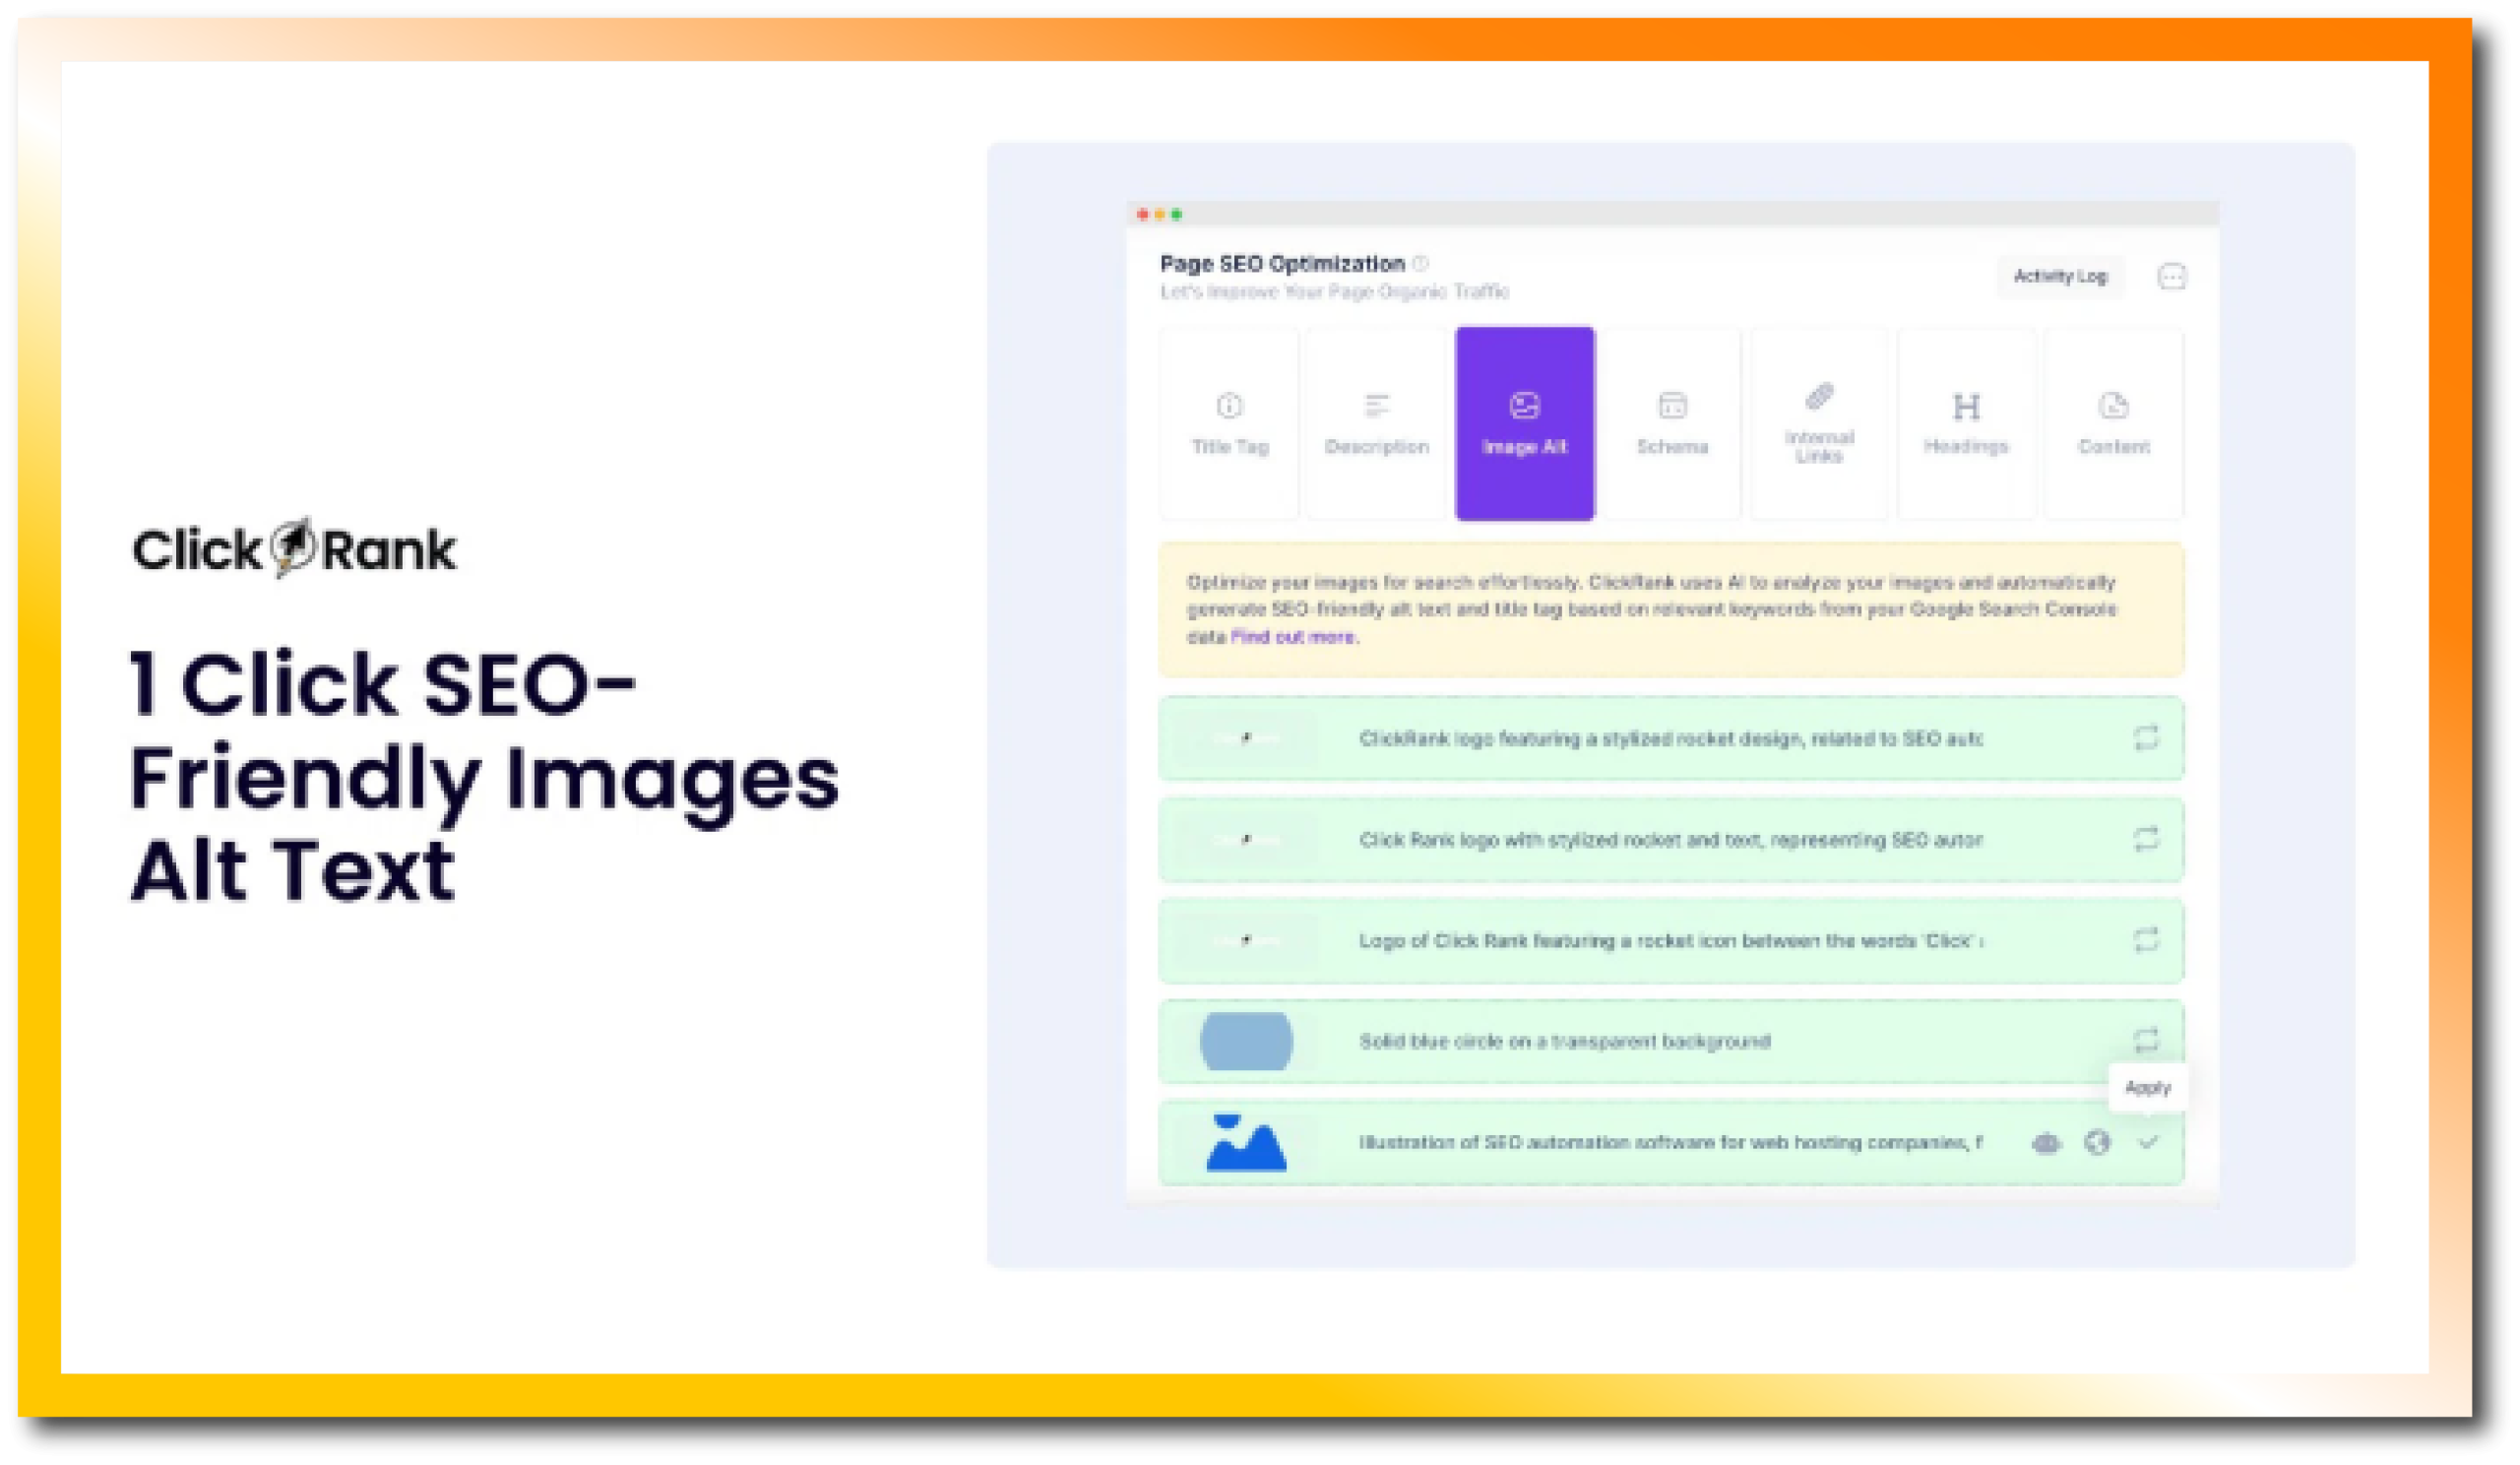Click alt text 'Logo of Click Rank featuring a rocket icon'
Image resolution: width=2520 pixels, height=1465 pixels.
tap(1670, 940)
